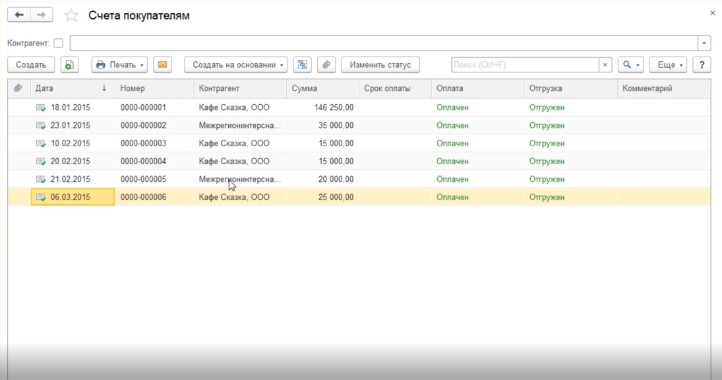Click the copy document icon beside Создать
722x380 pixels.
70,65
